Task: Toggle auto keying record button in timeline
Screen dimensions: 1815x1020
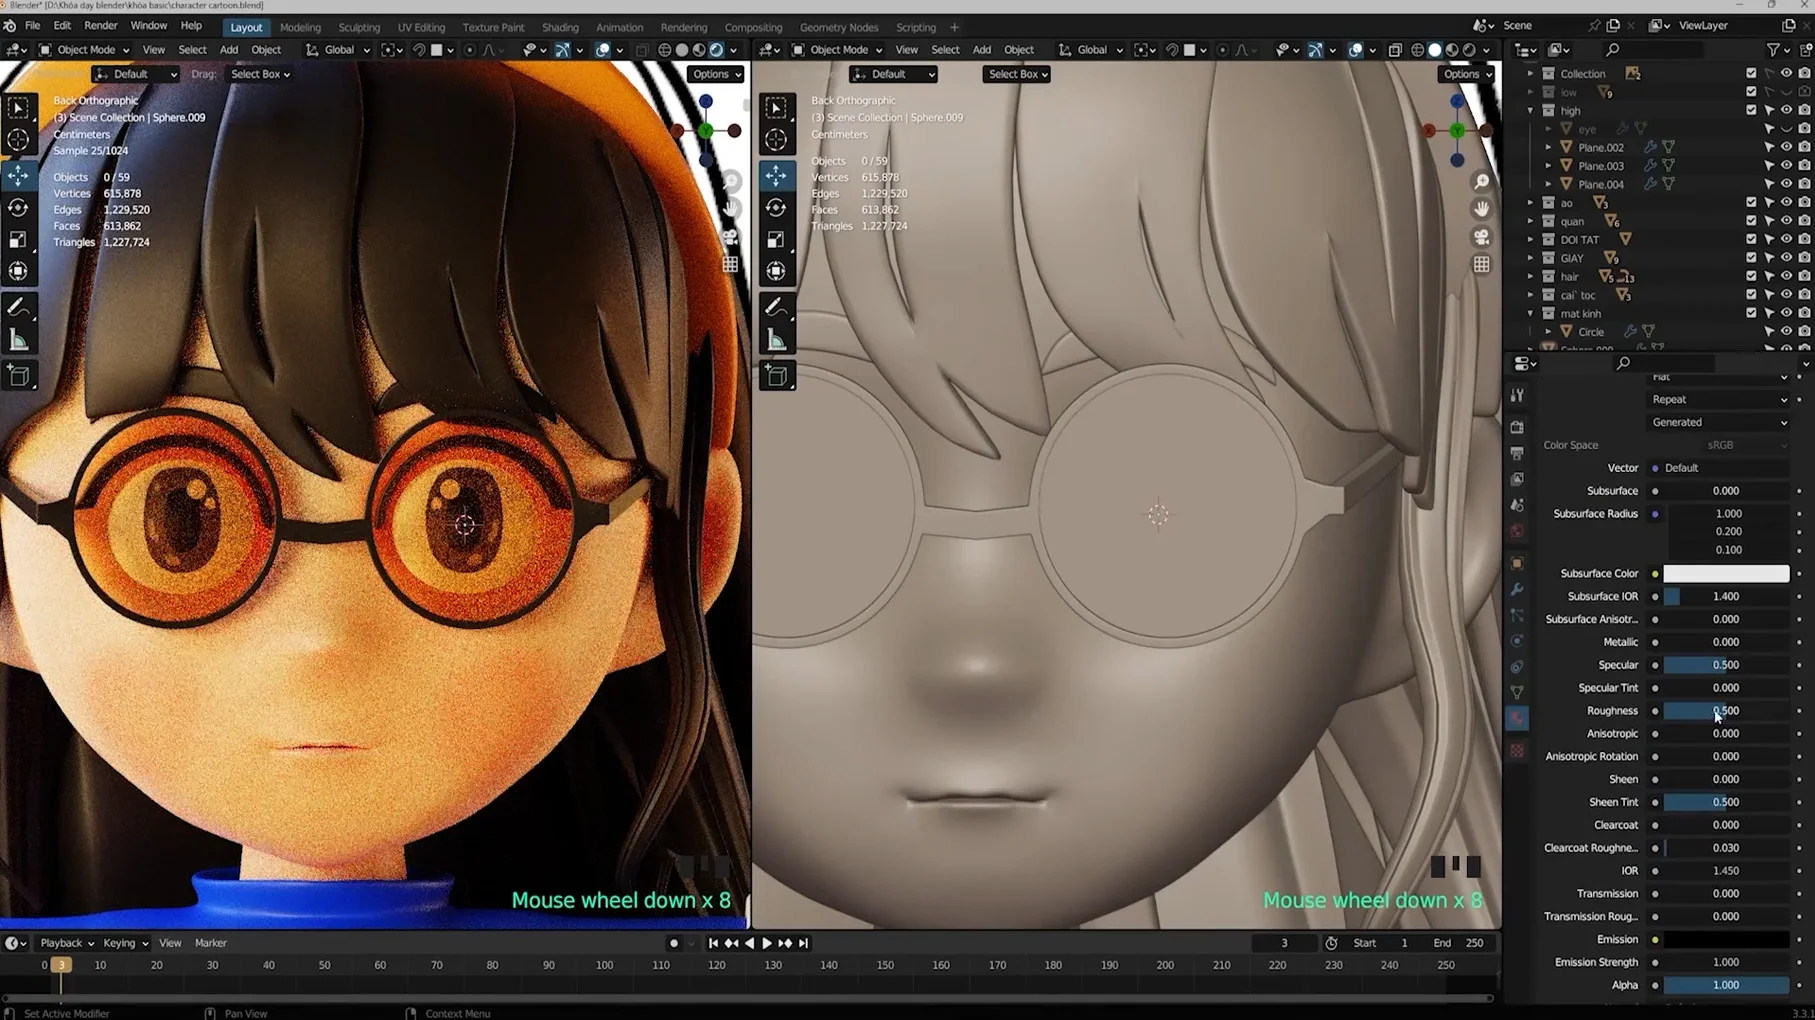Action: (673, 943)
